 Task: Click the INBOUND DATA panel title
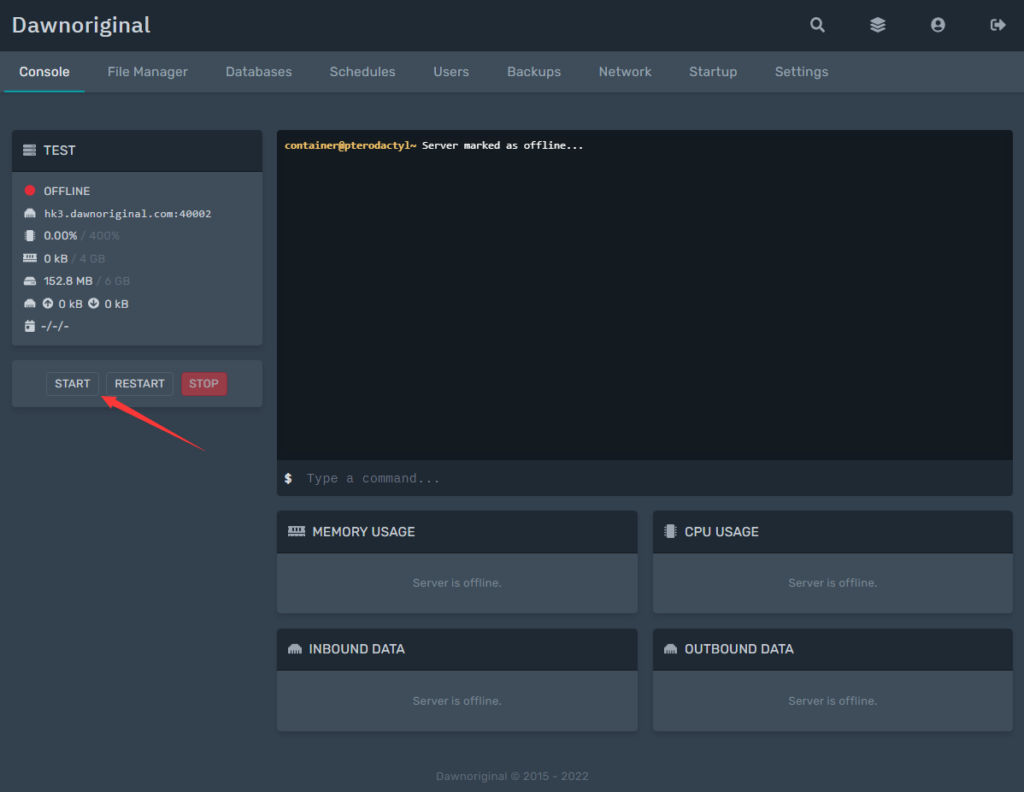pyautogui.click(x=357, y=649)
